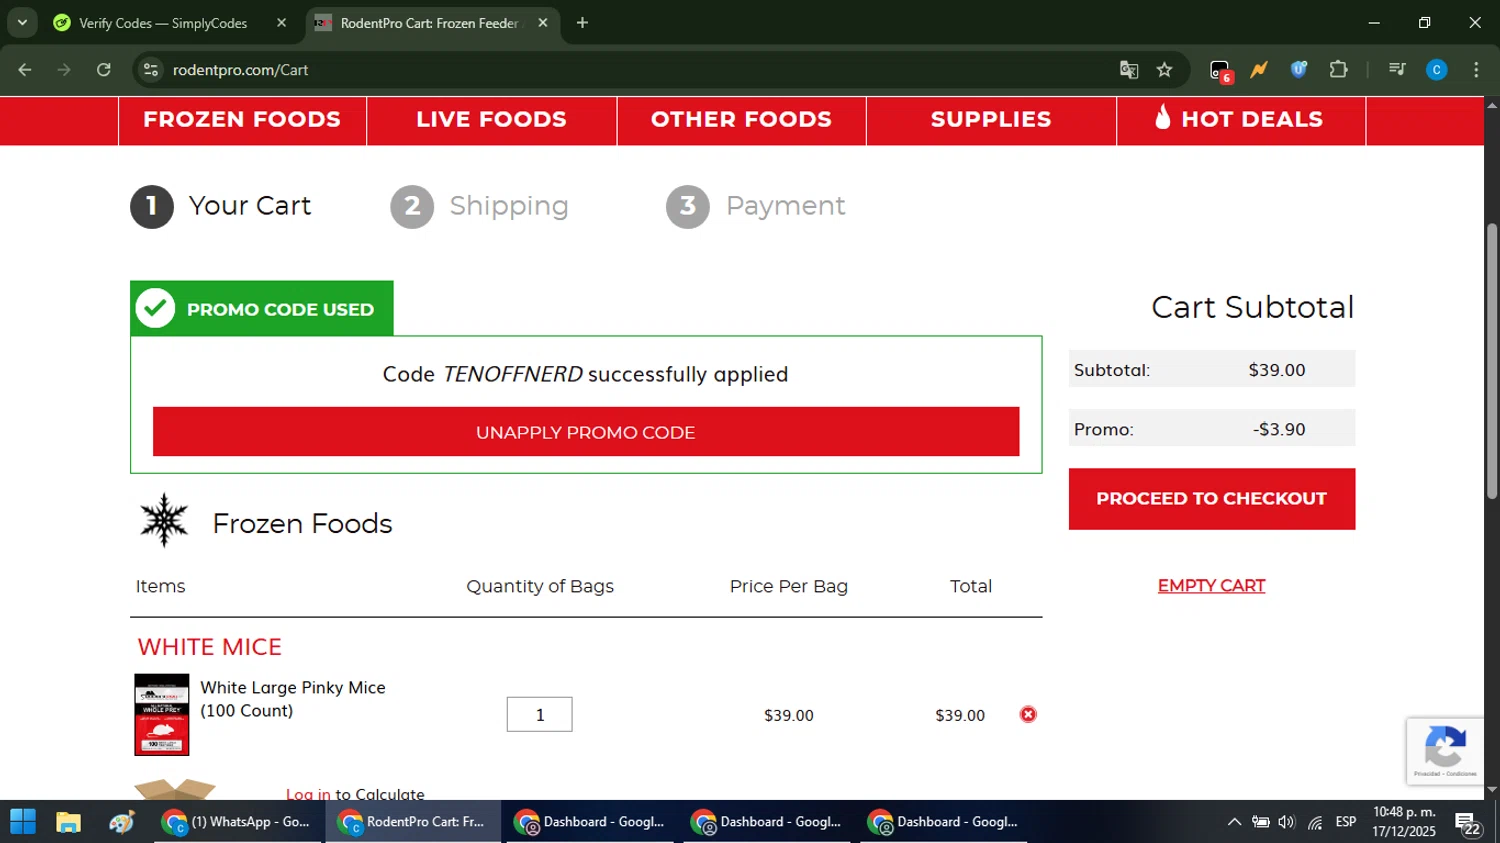Screen dimensions: 1500x843
Task: Open the extensions puzzle icon
Action: point(1338,70)
